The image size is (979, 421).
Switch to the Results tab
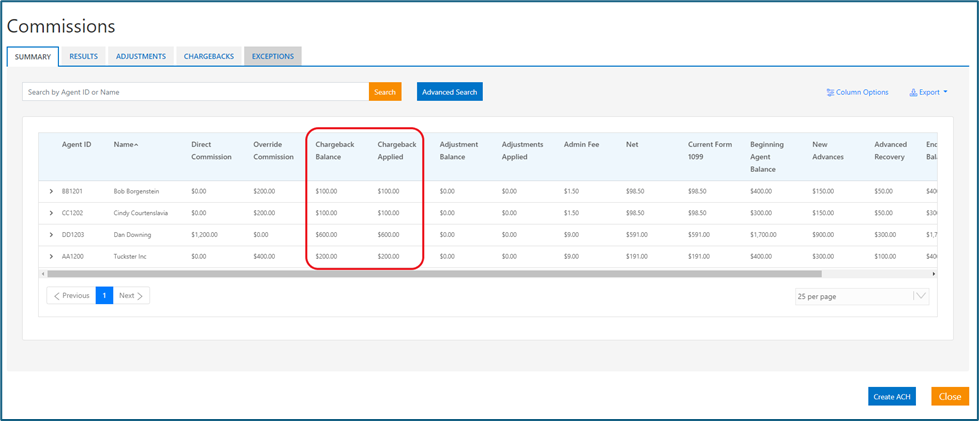point(84,56)
